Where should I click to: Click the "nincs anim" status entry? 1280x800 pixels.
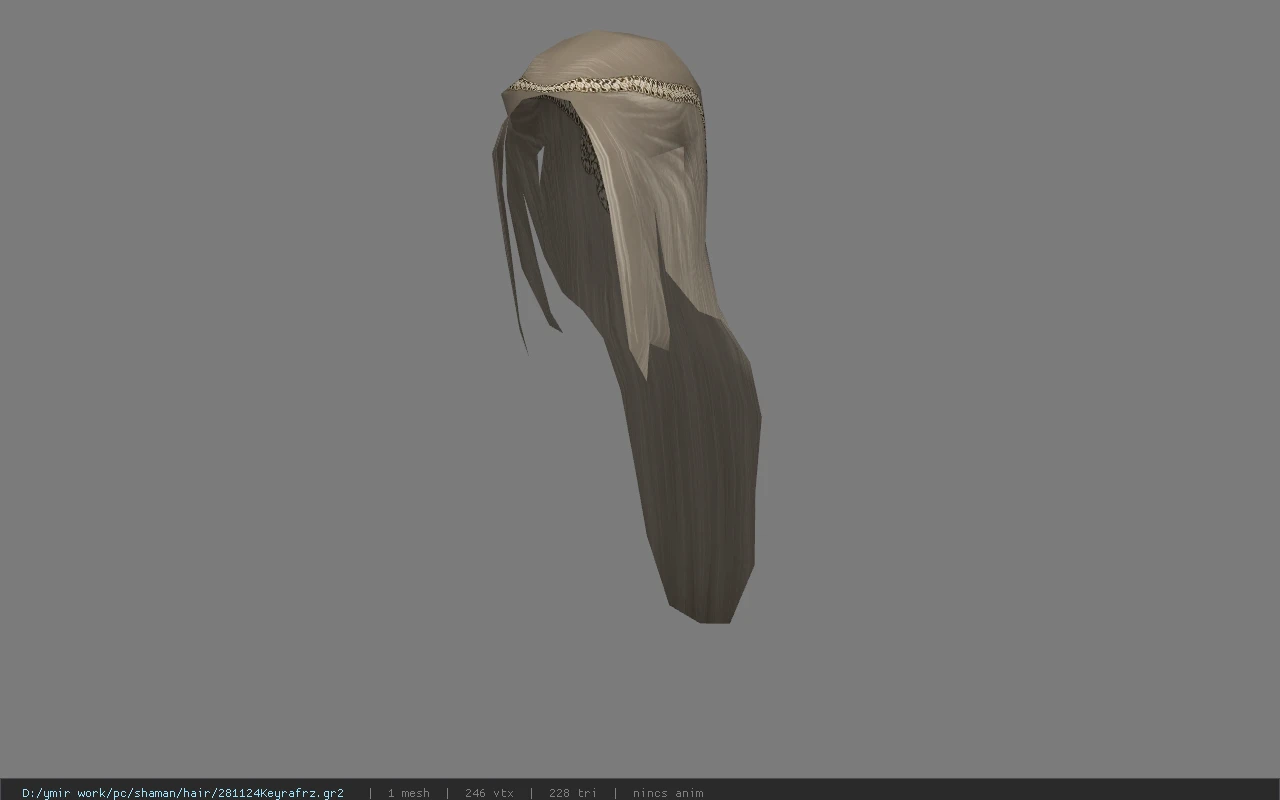668,793
